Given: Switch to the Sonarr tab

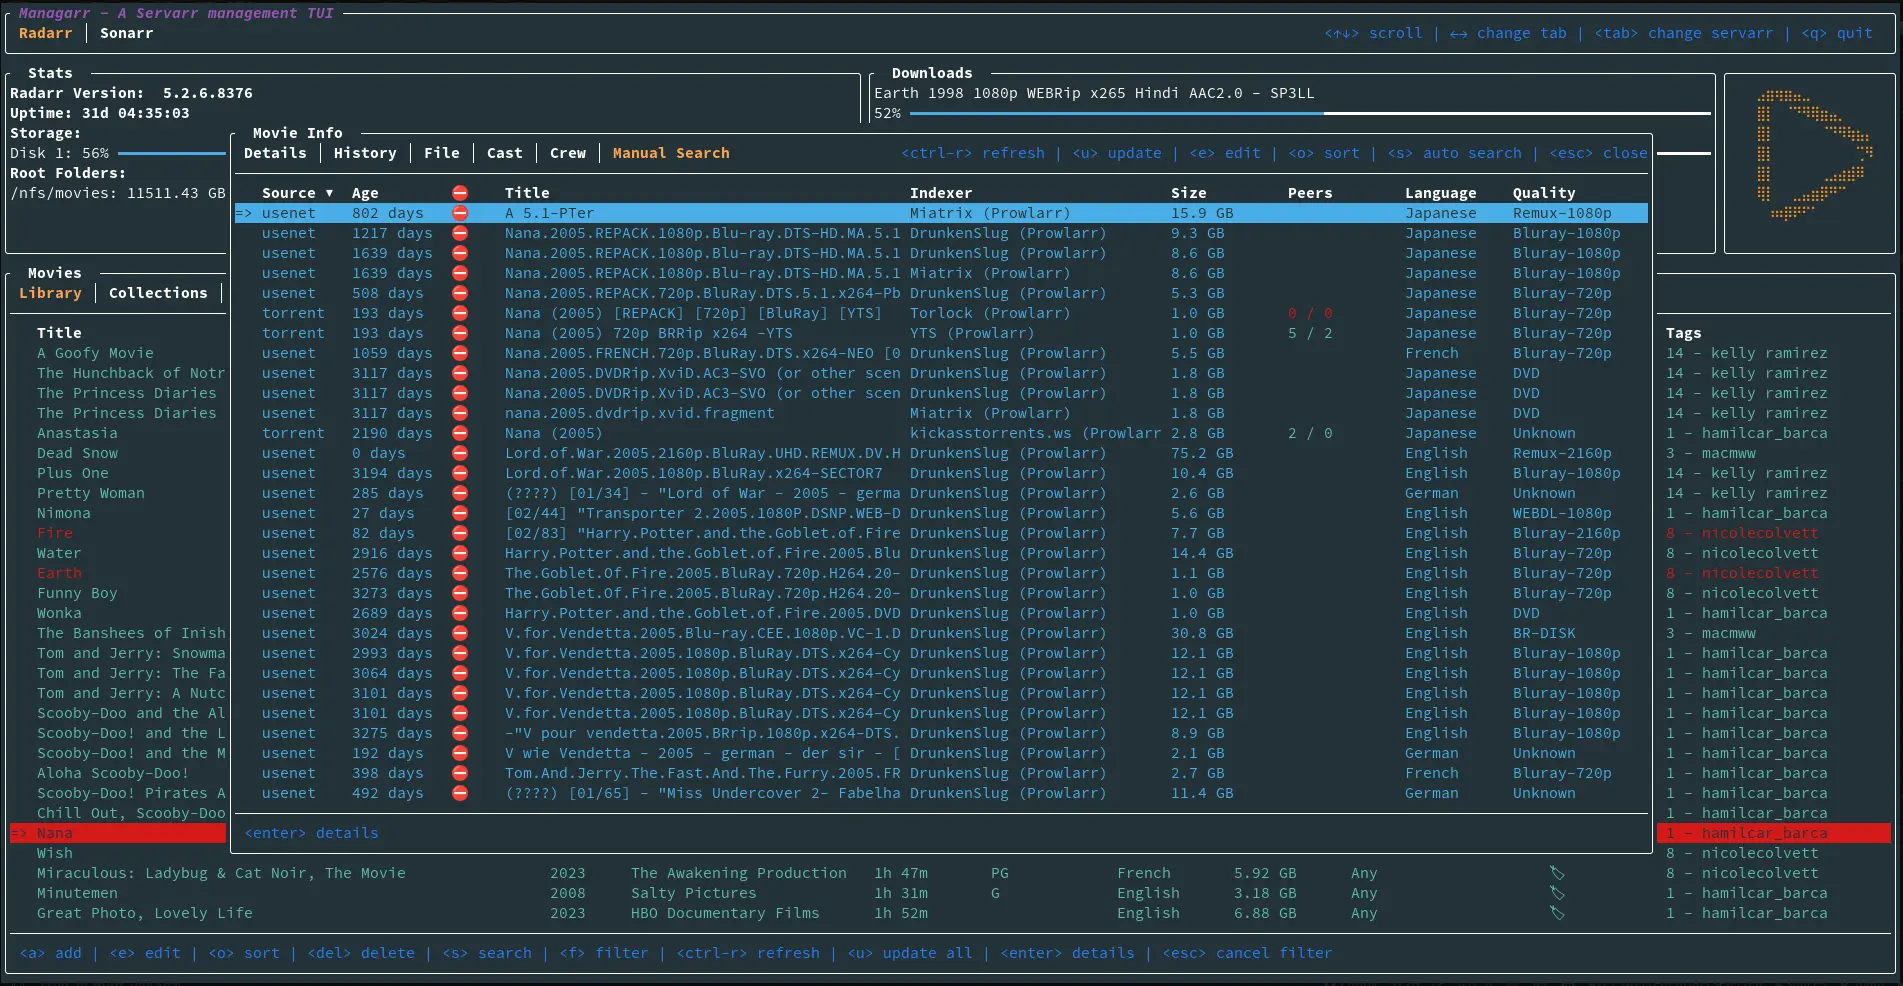Looking at the screenshot, I should coord(127,33).
